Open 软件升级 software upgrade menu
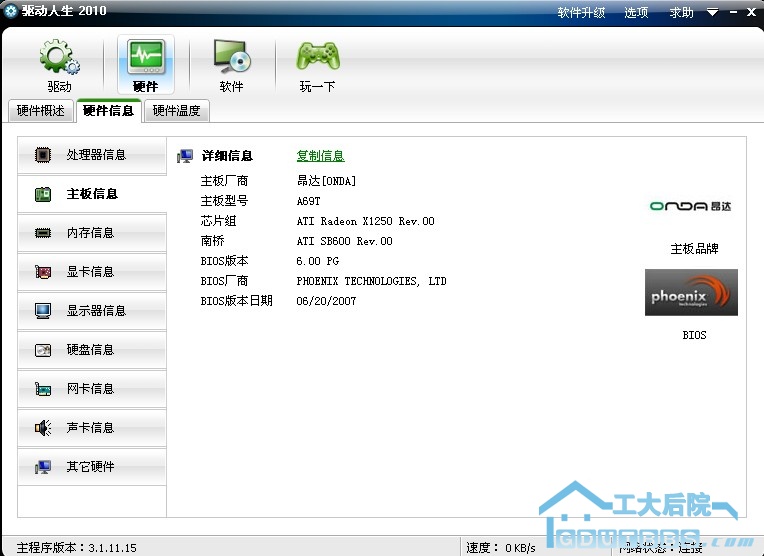Image resolution: width=764 pixels, height=556 pixels. (x=583, y=13)
